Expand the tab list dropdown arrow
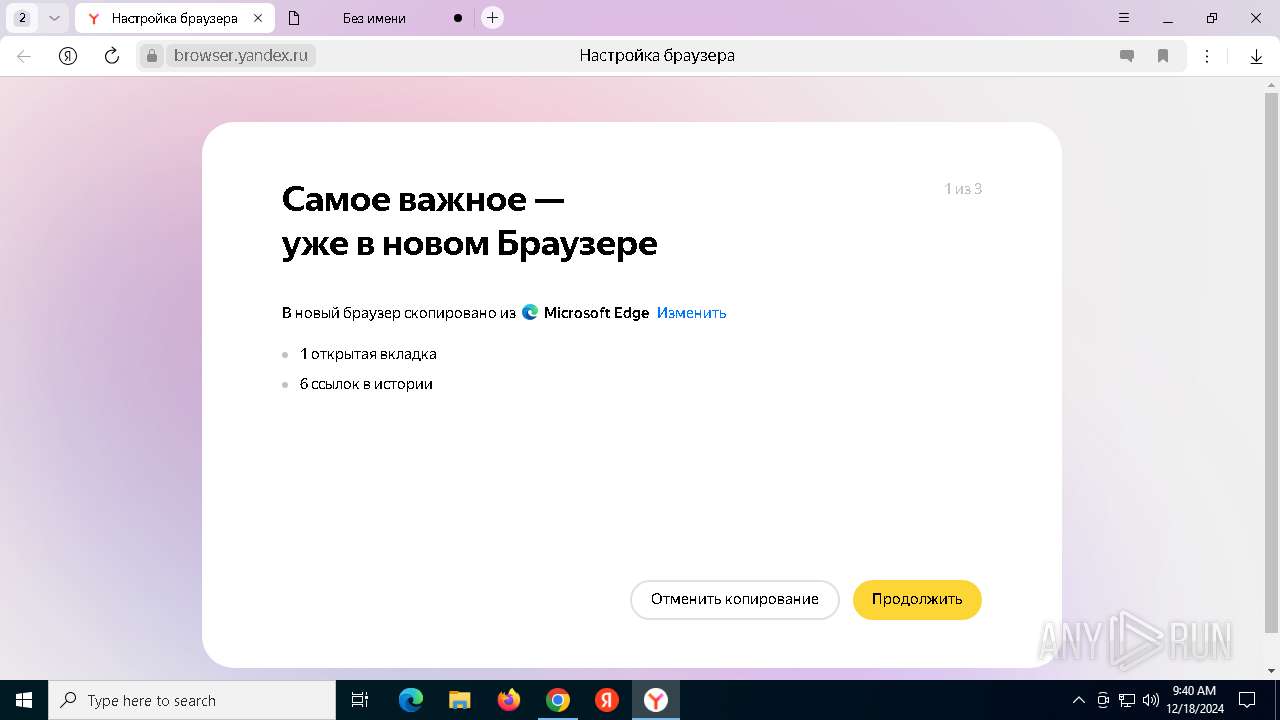 54,18
